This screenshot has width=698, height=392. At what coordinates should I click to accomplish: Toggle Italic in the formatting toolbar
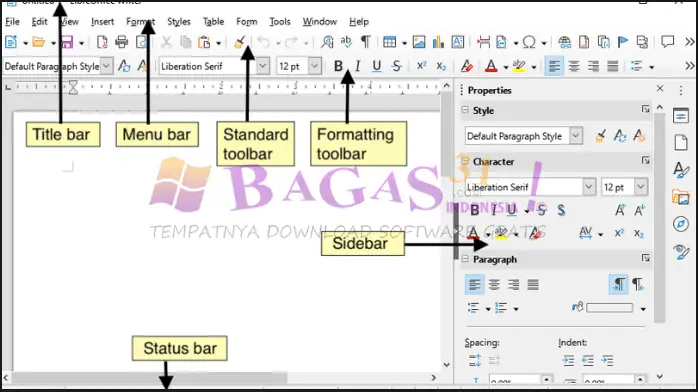[357, 66]
